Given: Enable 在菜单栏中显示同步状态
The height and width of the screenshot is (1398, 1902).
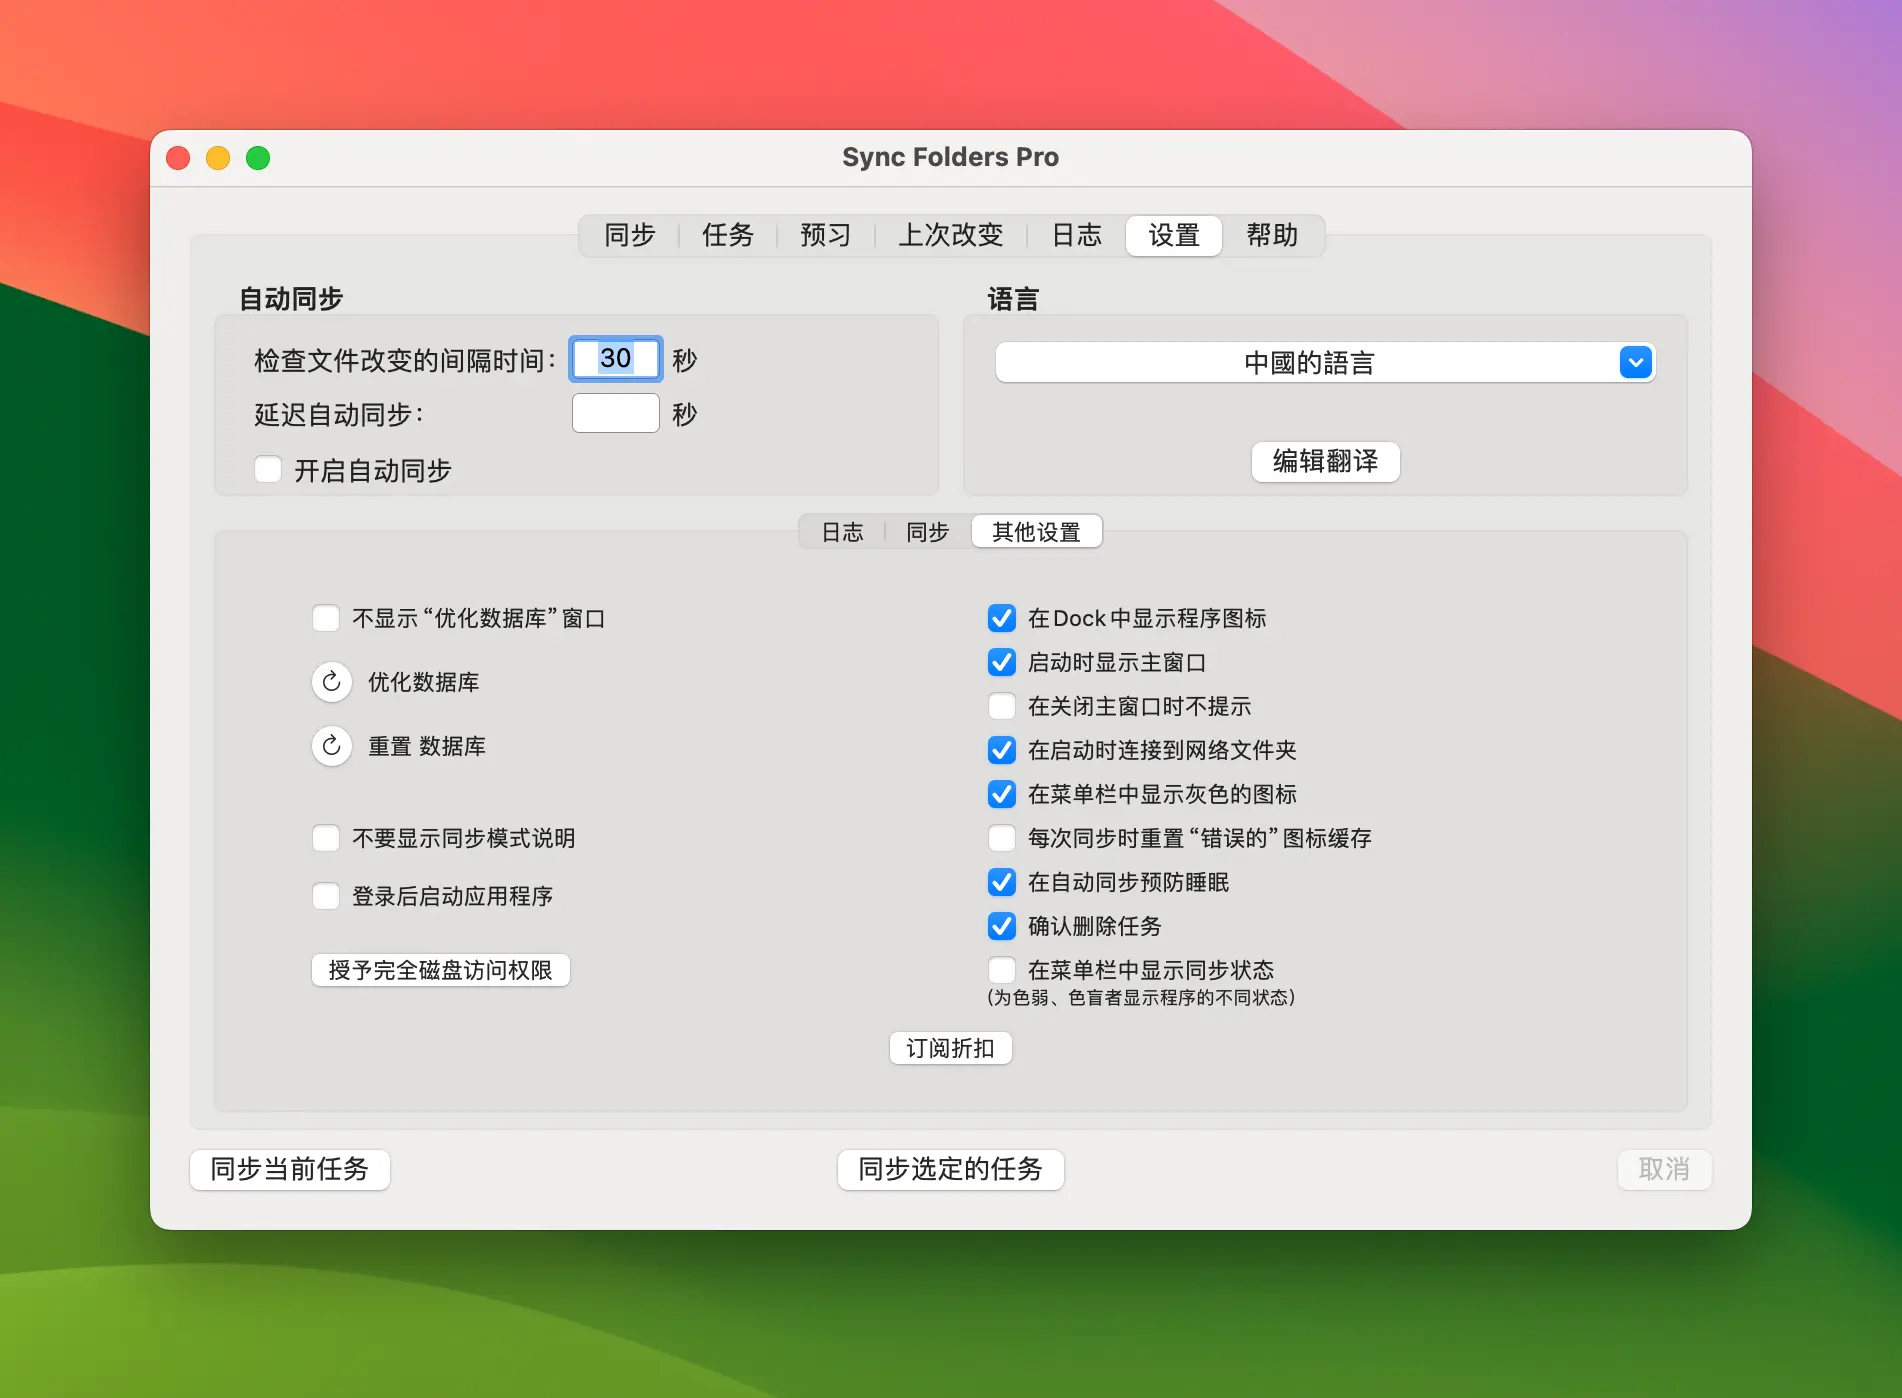Looking at the screenshot, I should point(1001,969).
